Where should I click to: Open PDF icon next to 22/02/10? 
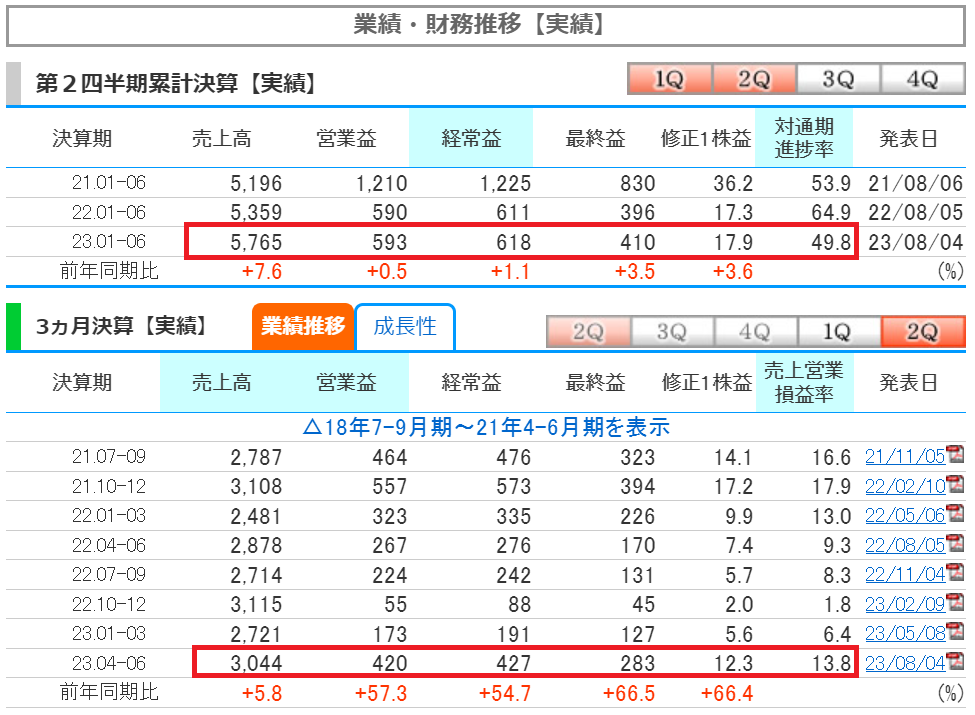(955, 484)
